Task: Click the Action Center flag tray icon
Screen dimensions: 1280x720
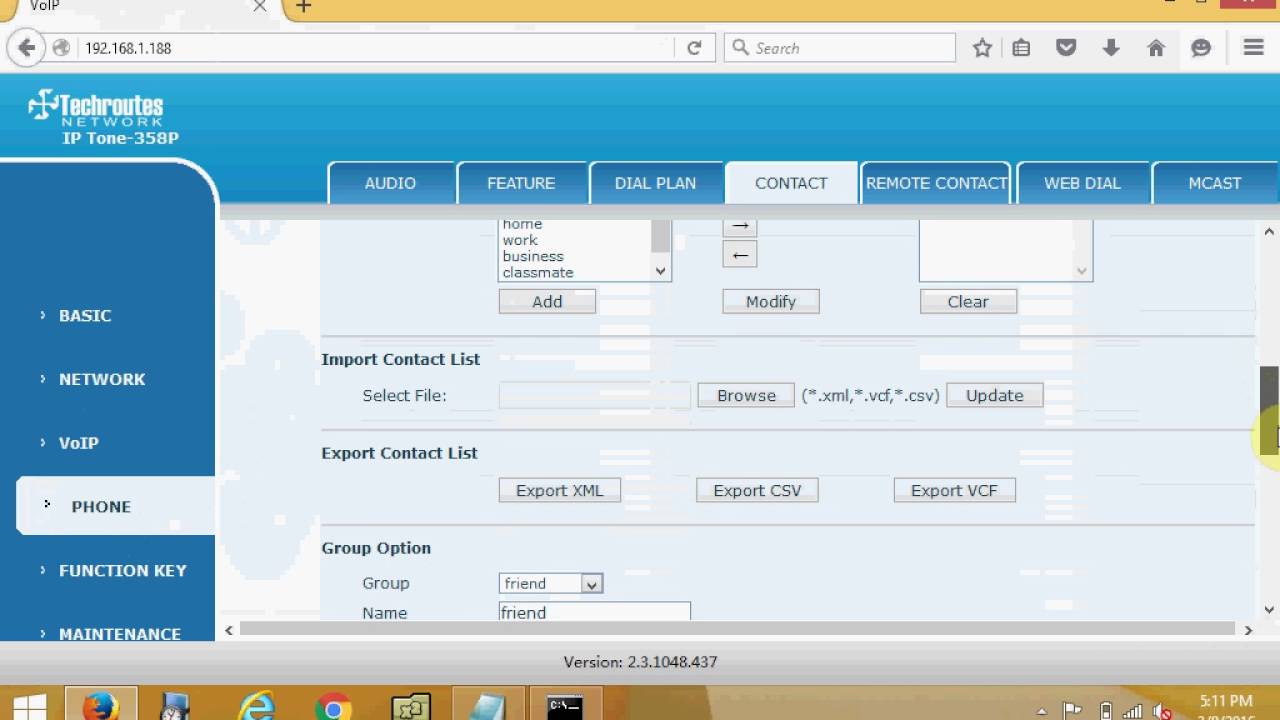Action: (1073, 711)
